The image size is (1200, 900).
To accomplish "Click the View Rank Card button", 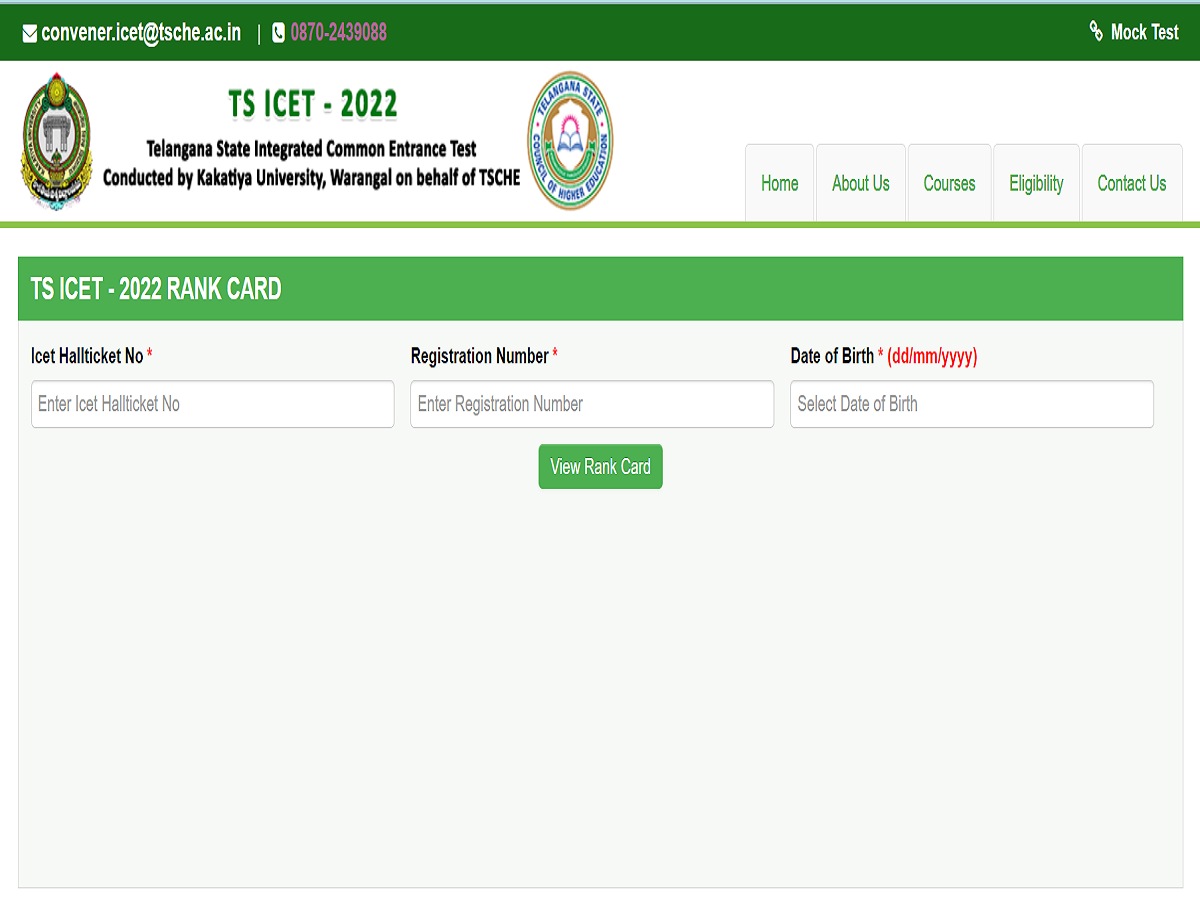I will (x=600, y=467).
